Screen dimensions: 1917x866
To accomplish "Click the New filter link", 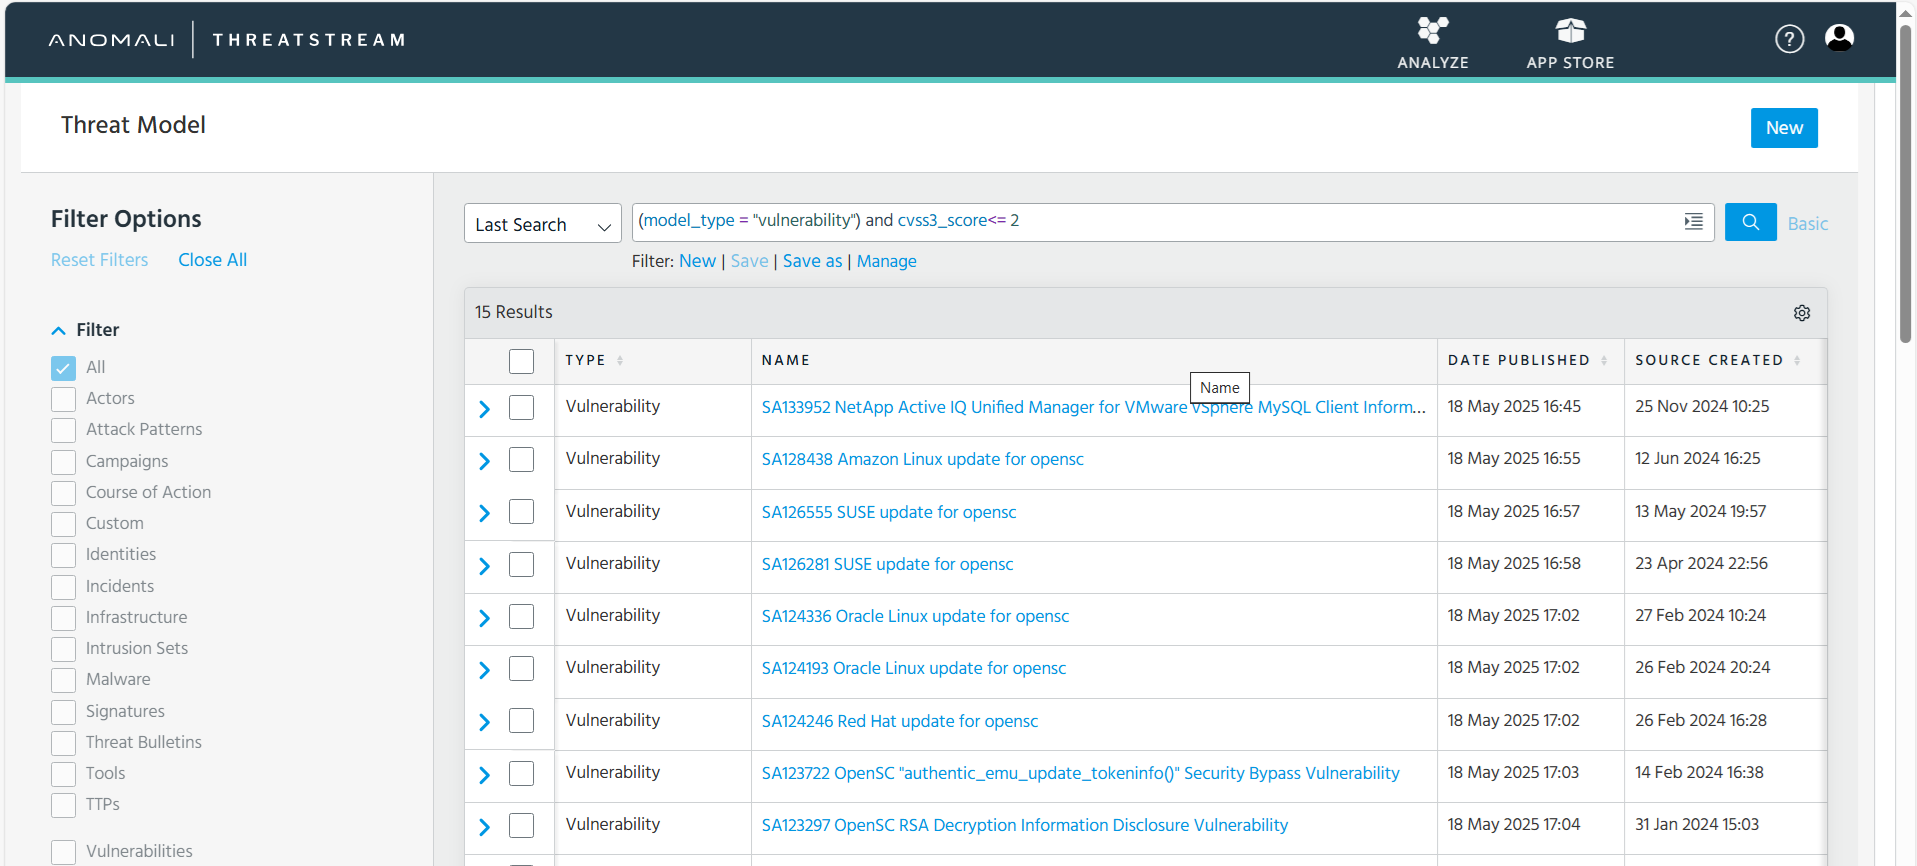I will click(x=697, y=261).
